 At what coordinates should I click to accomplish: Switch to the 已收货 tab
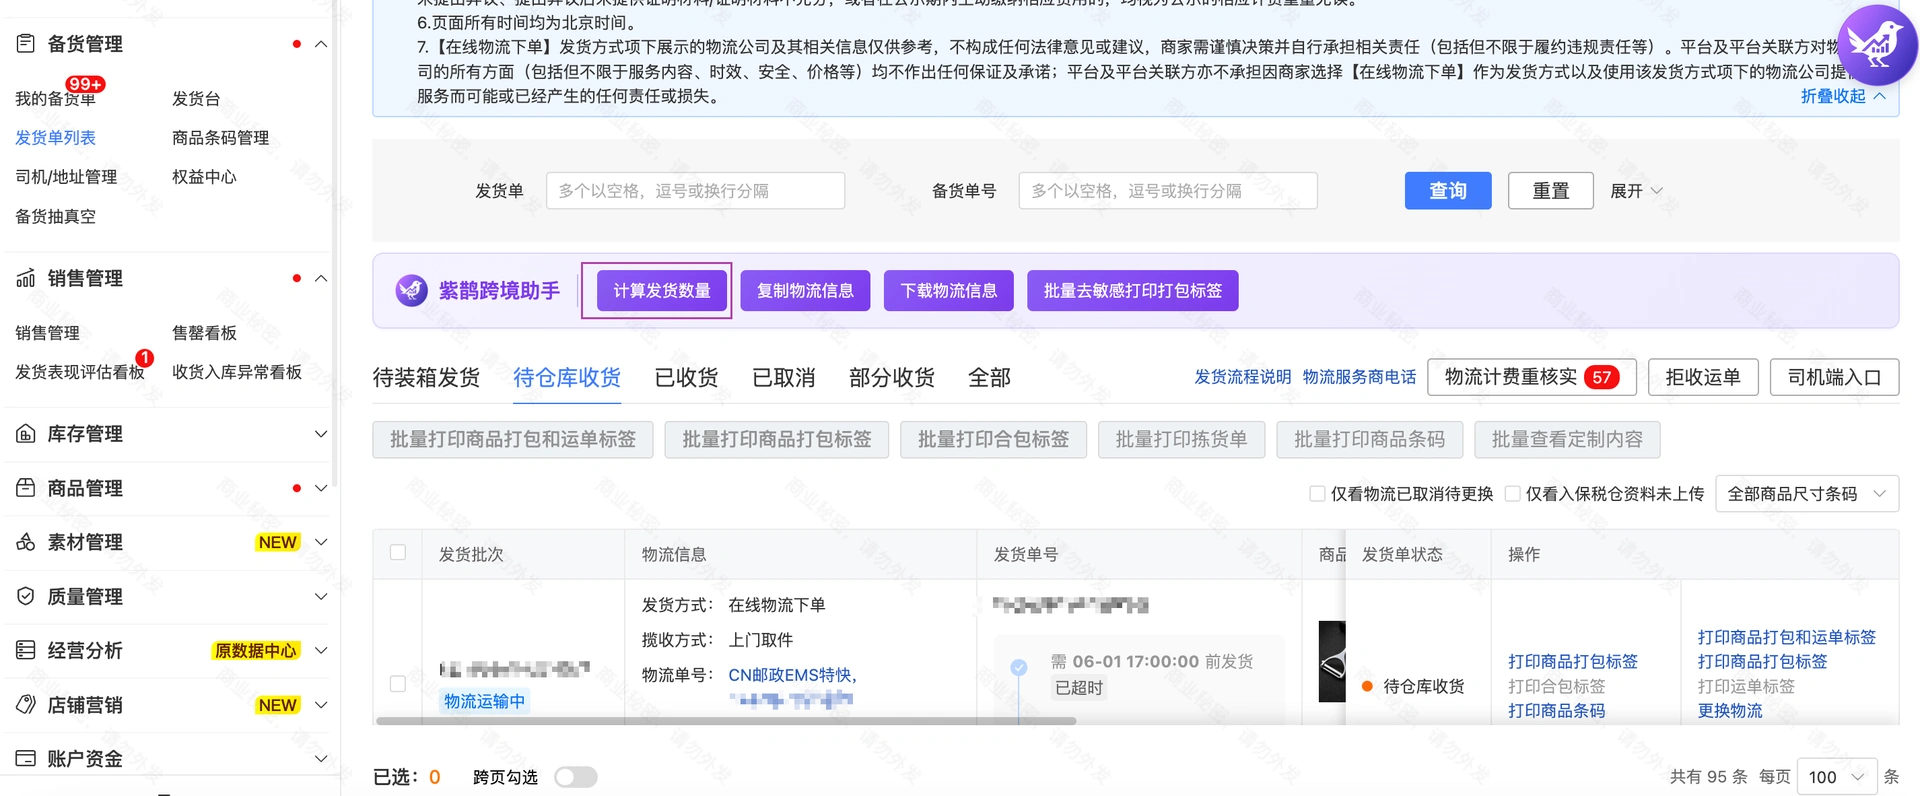click(x=686, y=377)
